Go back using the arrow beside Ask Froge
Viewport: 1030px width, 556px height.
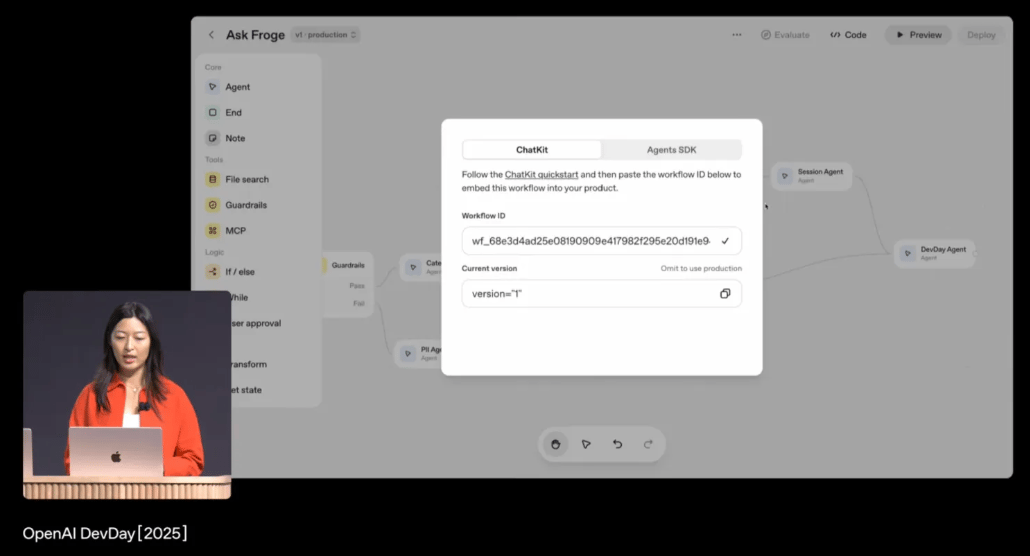[x=211, y=35]
